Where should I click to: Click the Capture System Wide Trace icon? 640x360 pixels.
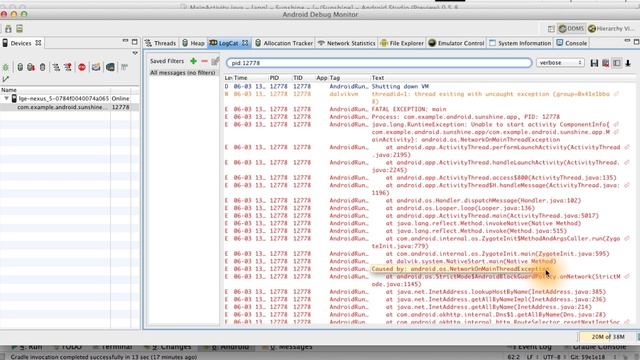(124, 67)
